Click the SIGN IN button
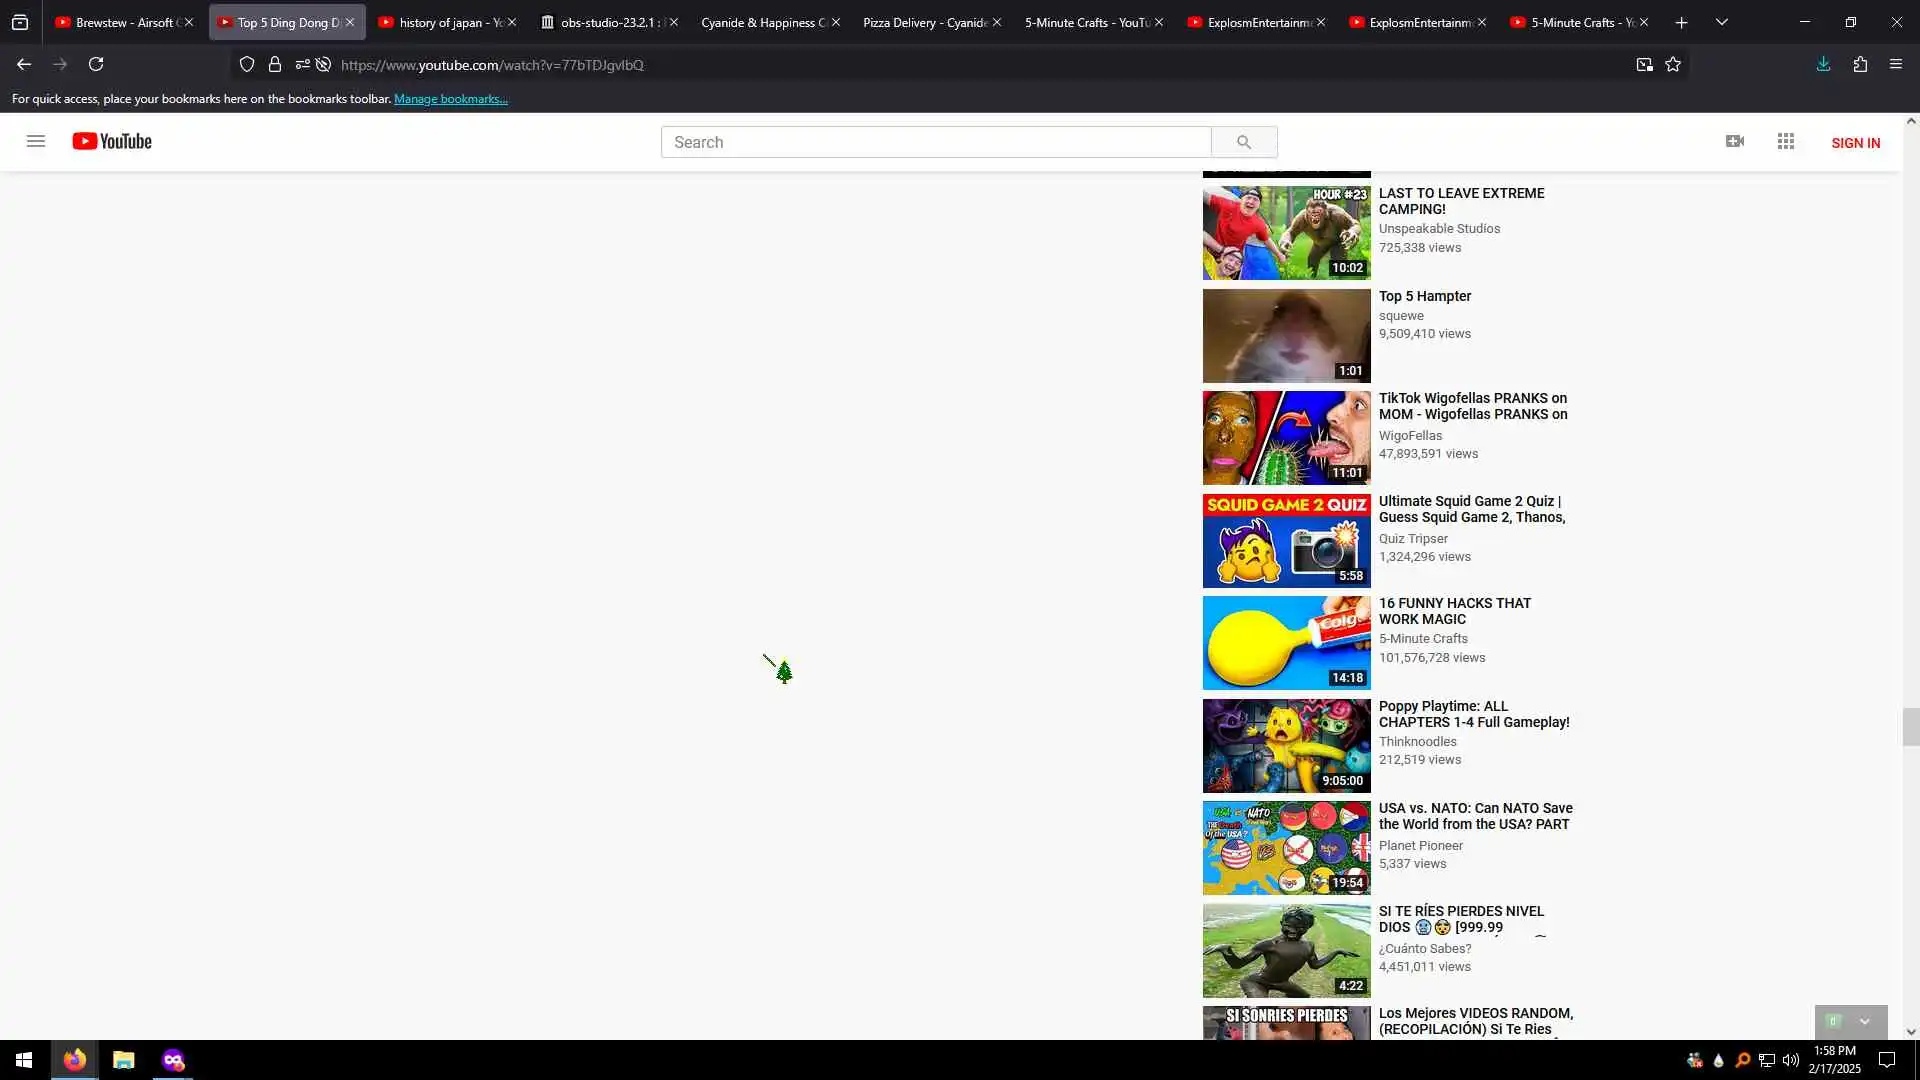 tap(1855, 143)
